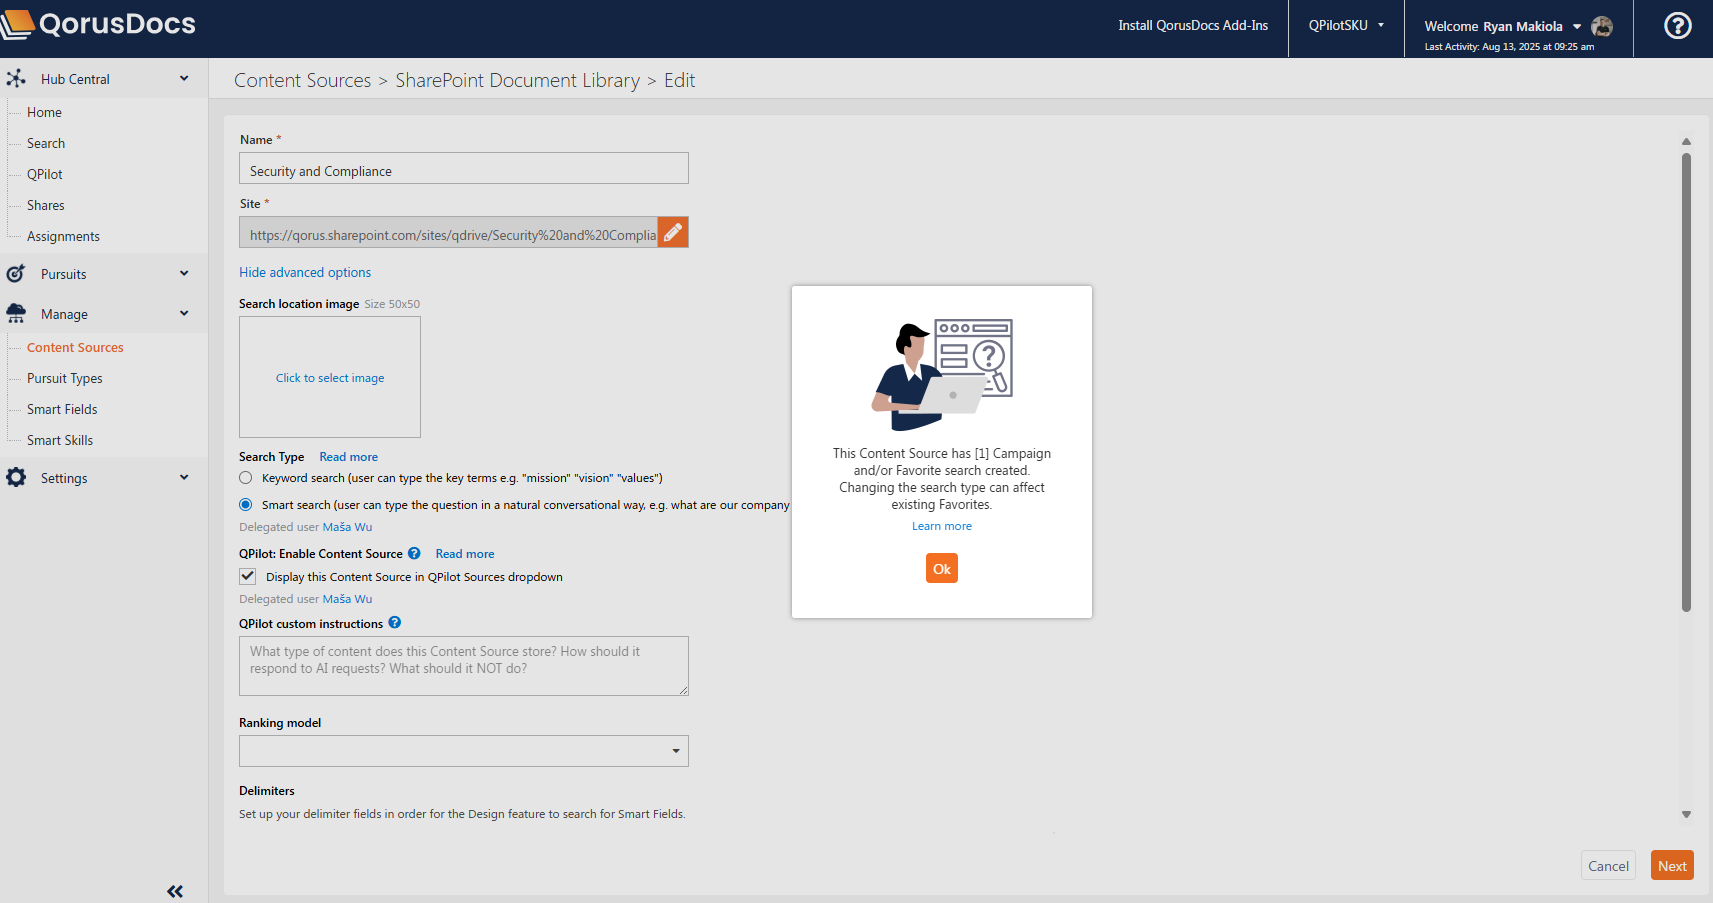Screen dimensions: 1713x903
Task: Click the QorusDocs logo
Action: point(98,24)
